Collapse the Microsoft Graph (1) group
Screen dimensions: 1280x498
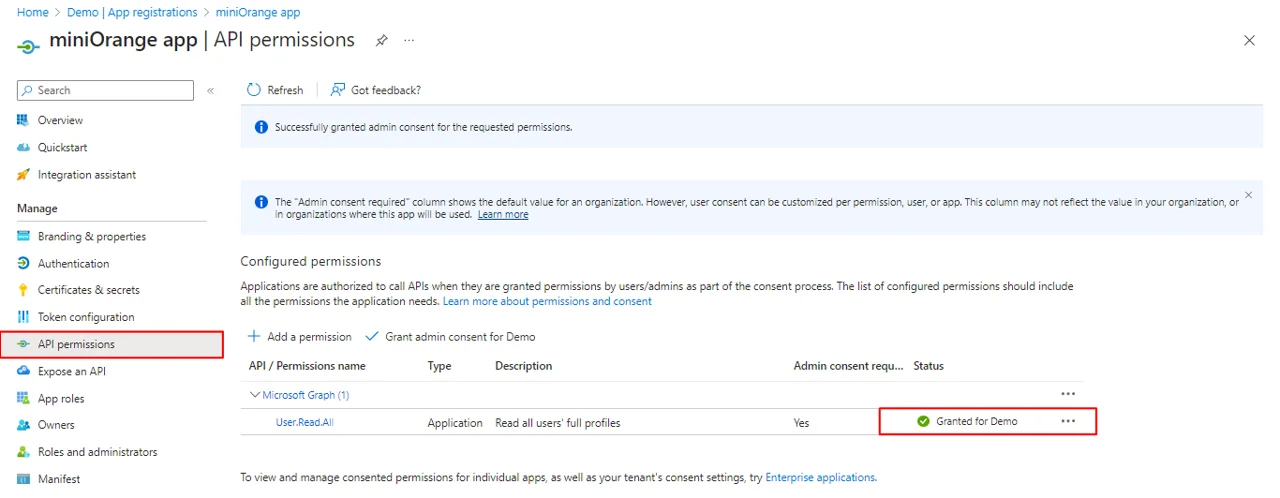tap(254, 395)
